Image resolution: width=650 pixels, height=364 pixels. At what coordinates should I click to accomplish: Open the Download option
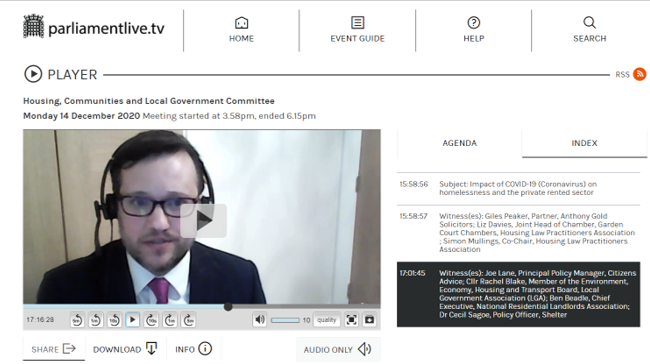click(125, 349)
